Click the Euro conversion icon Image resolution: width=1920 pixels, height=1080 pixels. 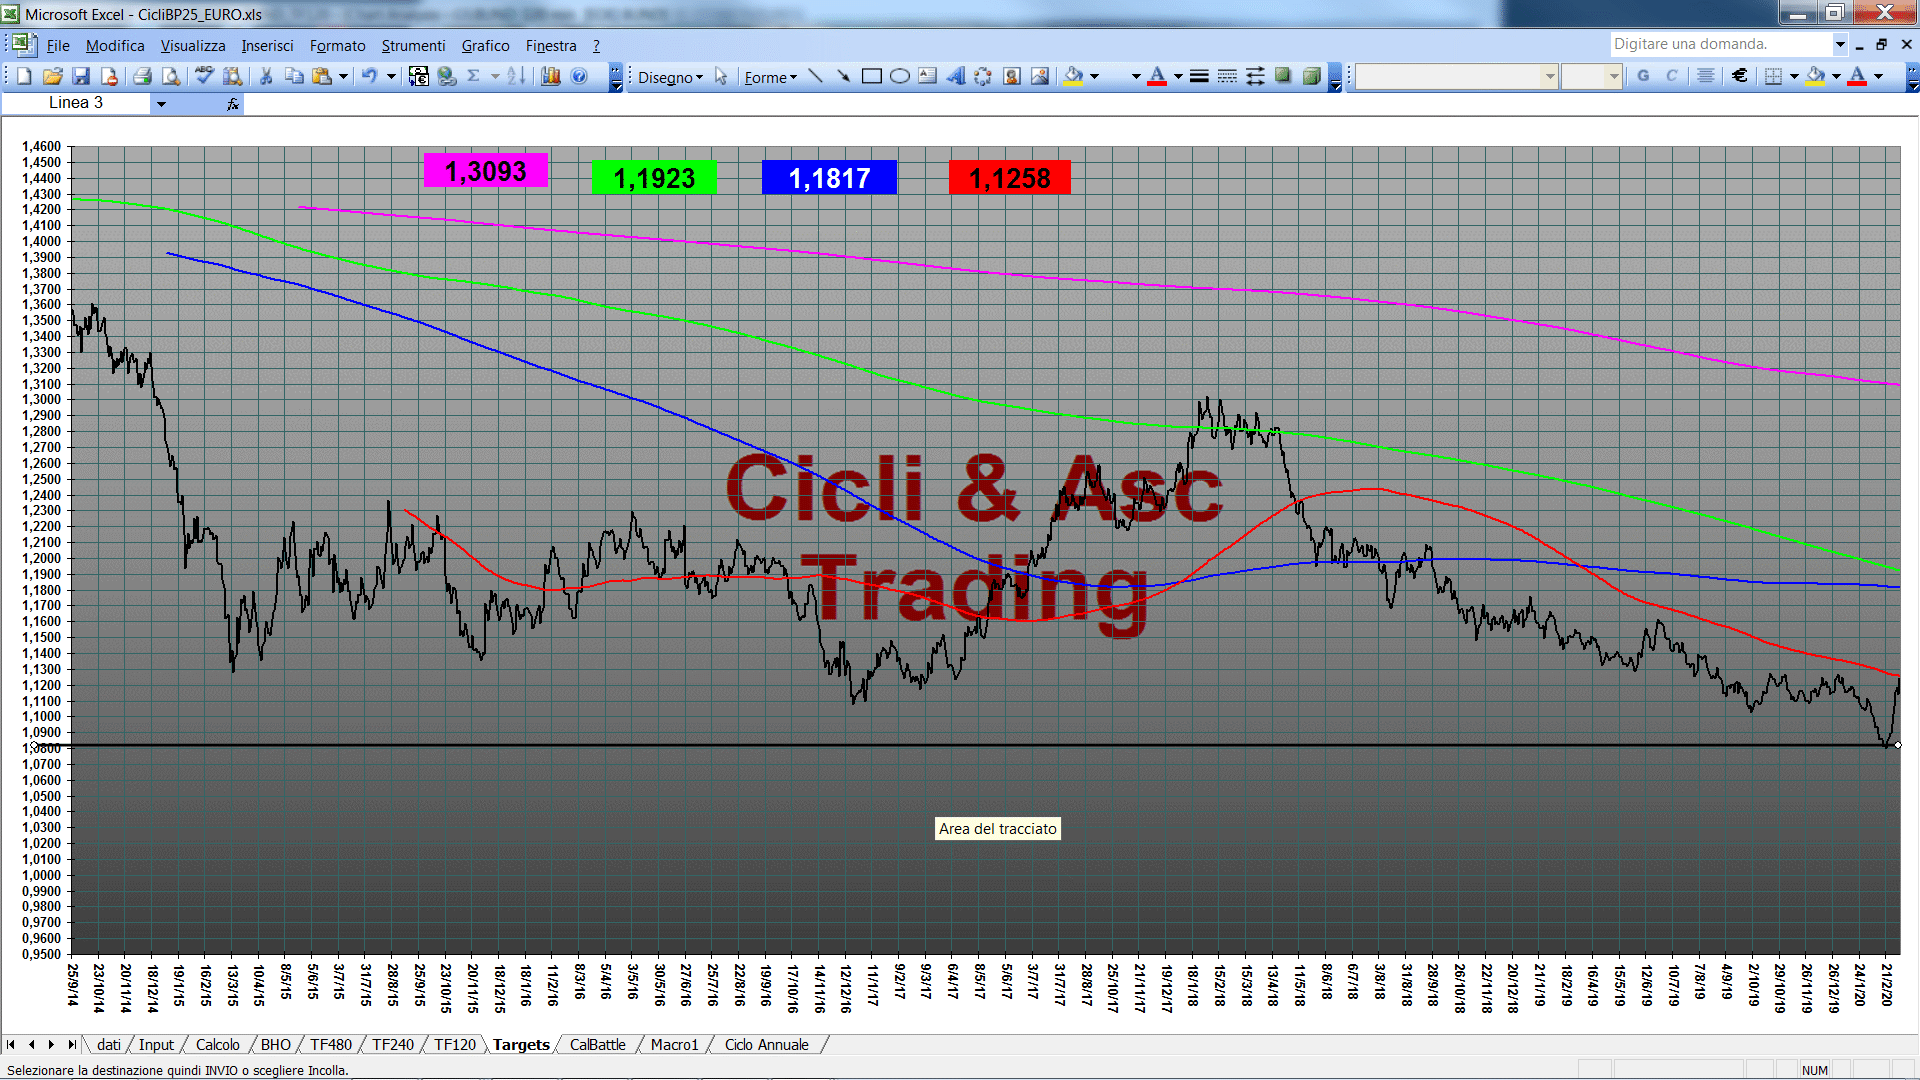click(x=419, y=77)
